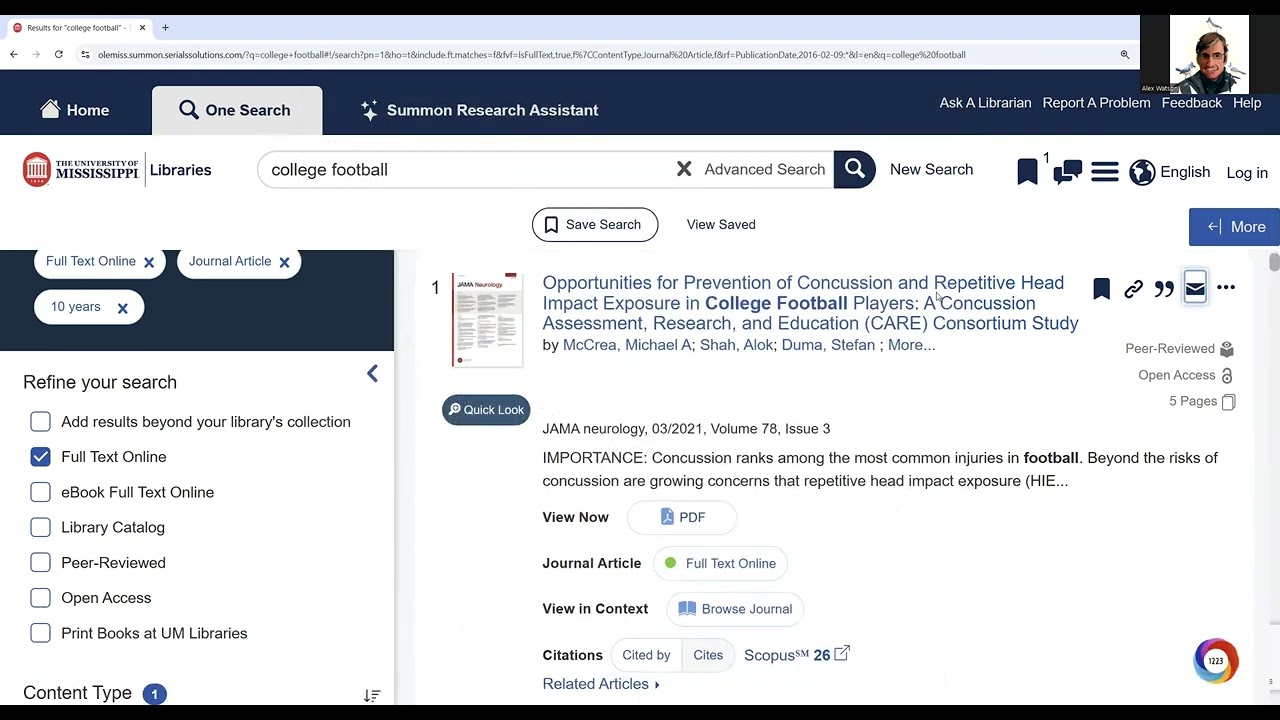Expand Related Articles

click(601, 684)
